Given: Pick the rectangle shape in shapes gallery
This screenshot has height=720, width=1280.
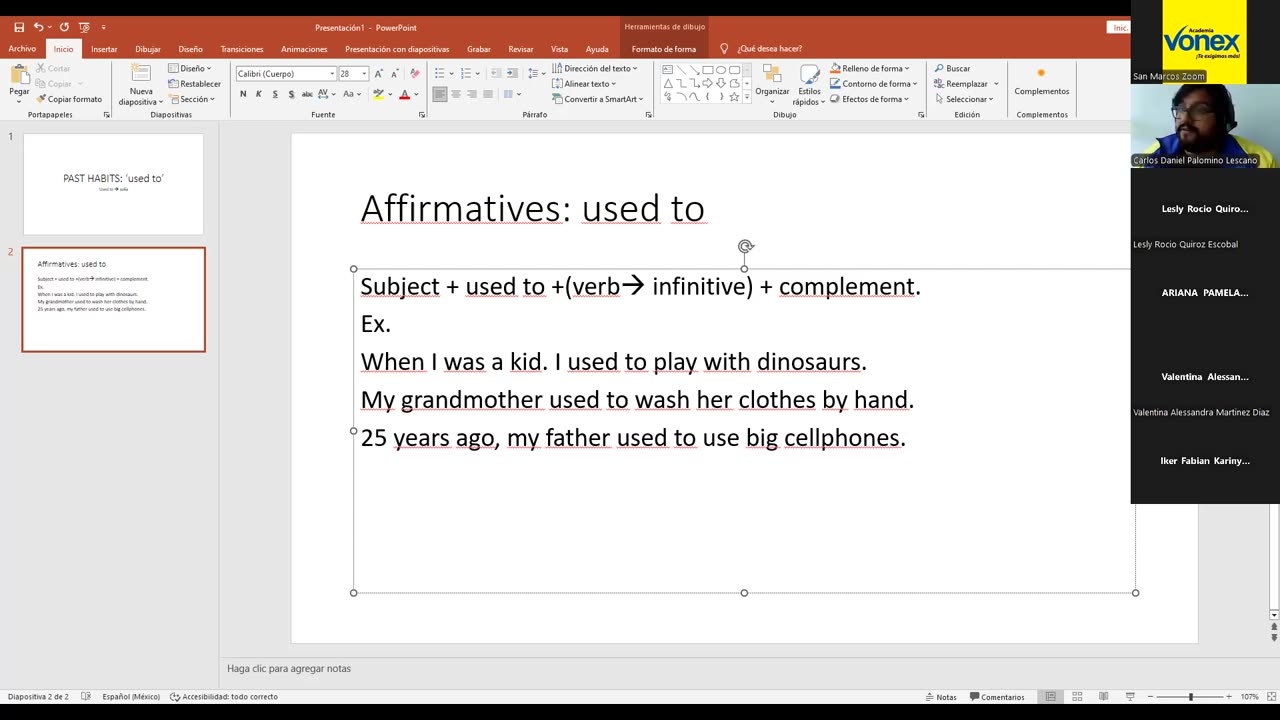Looking at the screenshot, I should 708,70.
